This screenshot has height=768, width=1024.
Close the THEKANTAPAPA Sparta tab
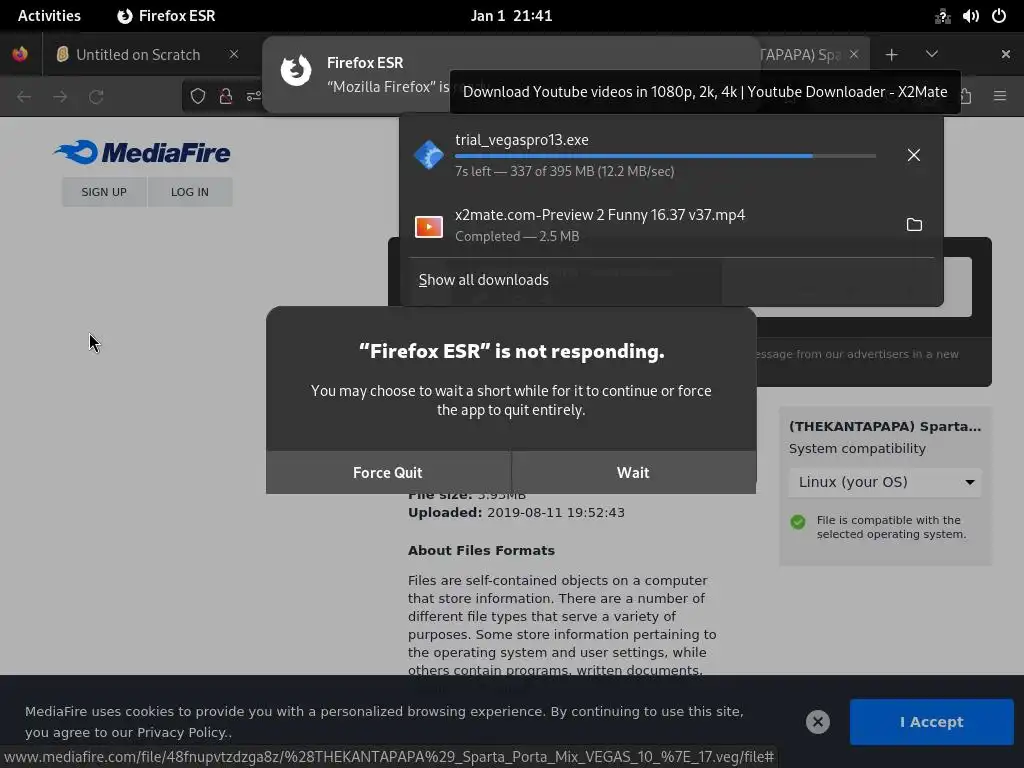tap(854, 54)
